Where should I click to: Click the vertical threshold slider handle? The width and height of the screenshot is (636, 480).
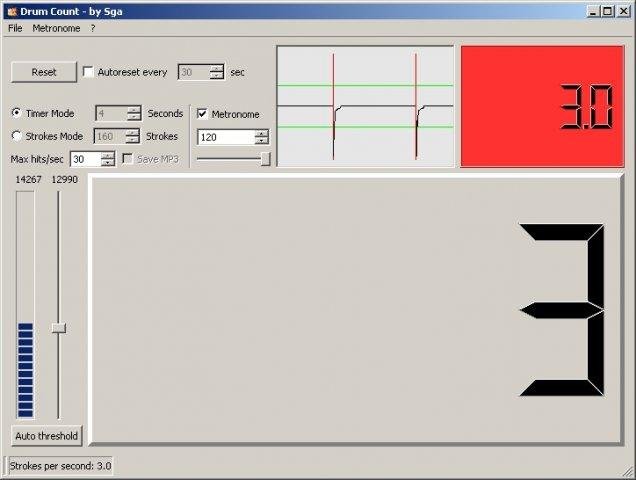(x=59, y=327)
